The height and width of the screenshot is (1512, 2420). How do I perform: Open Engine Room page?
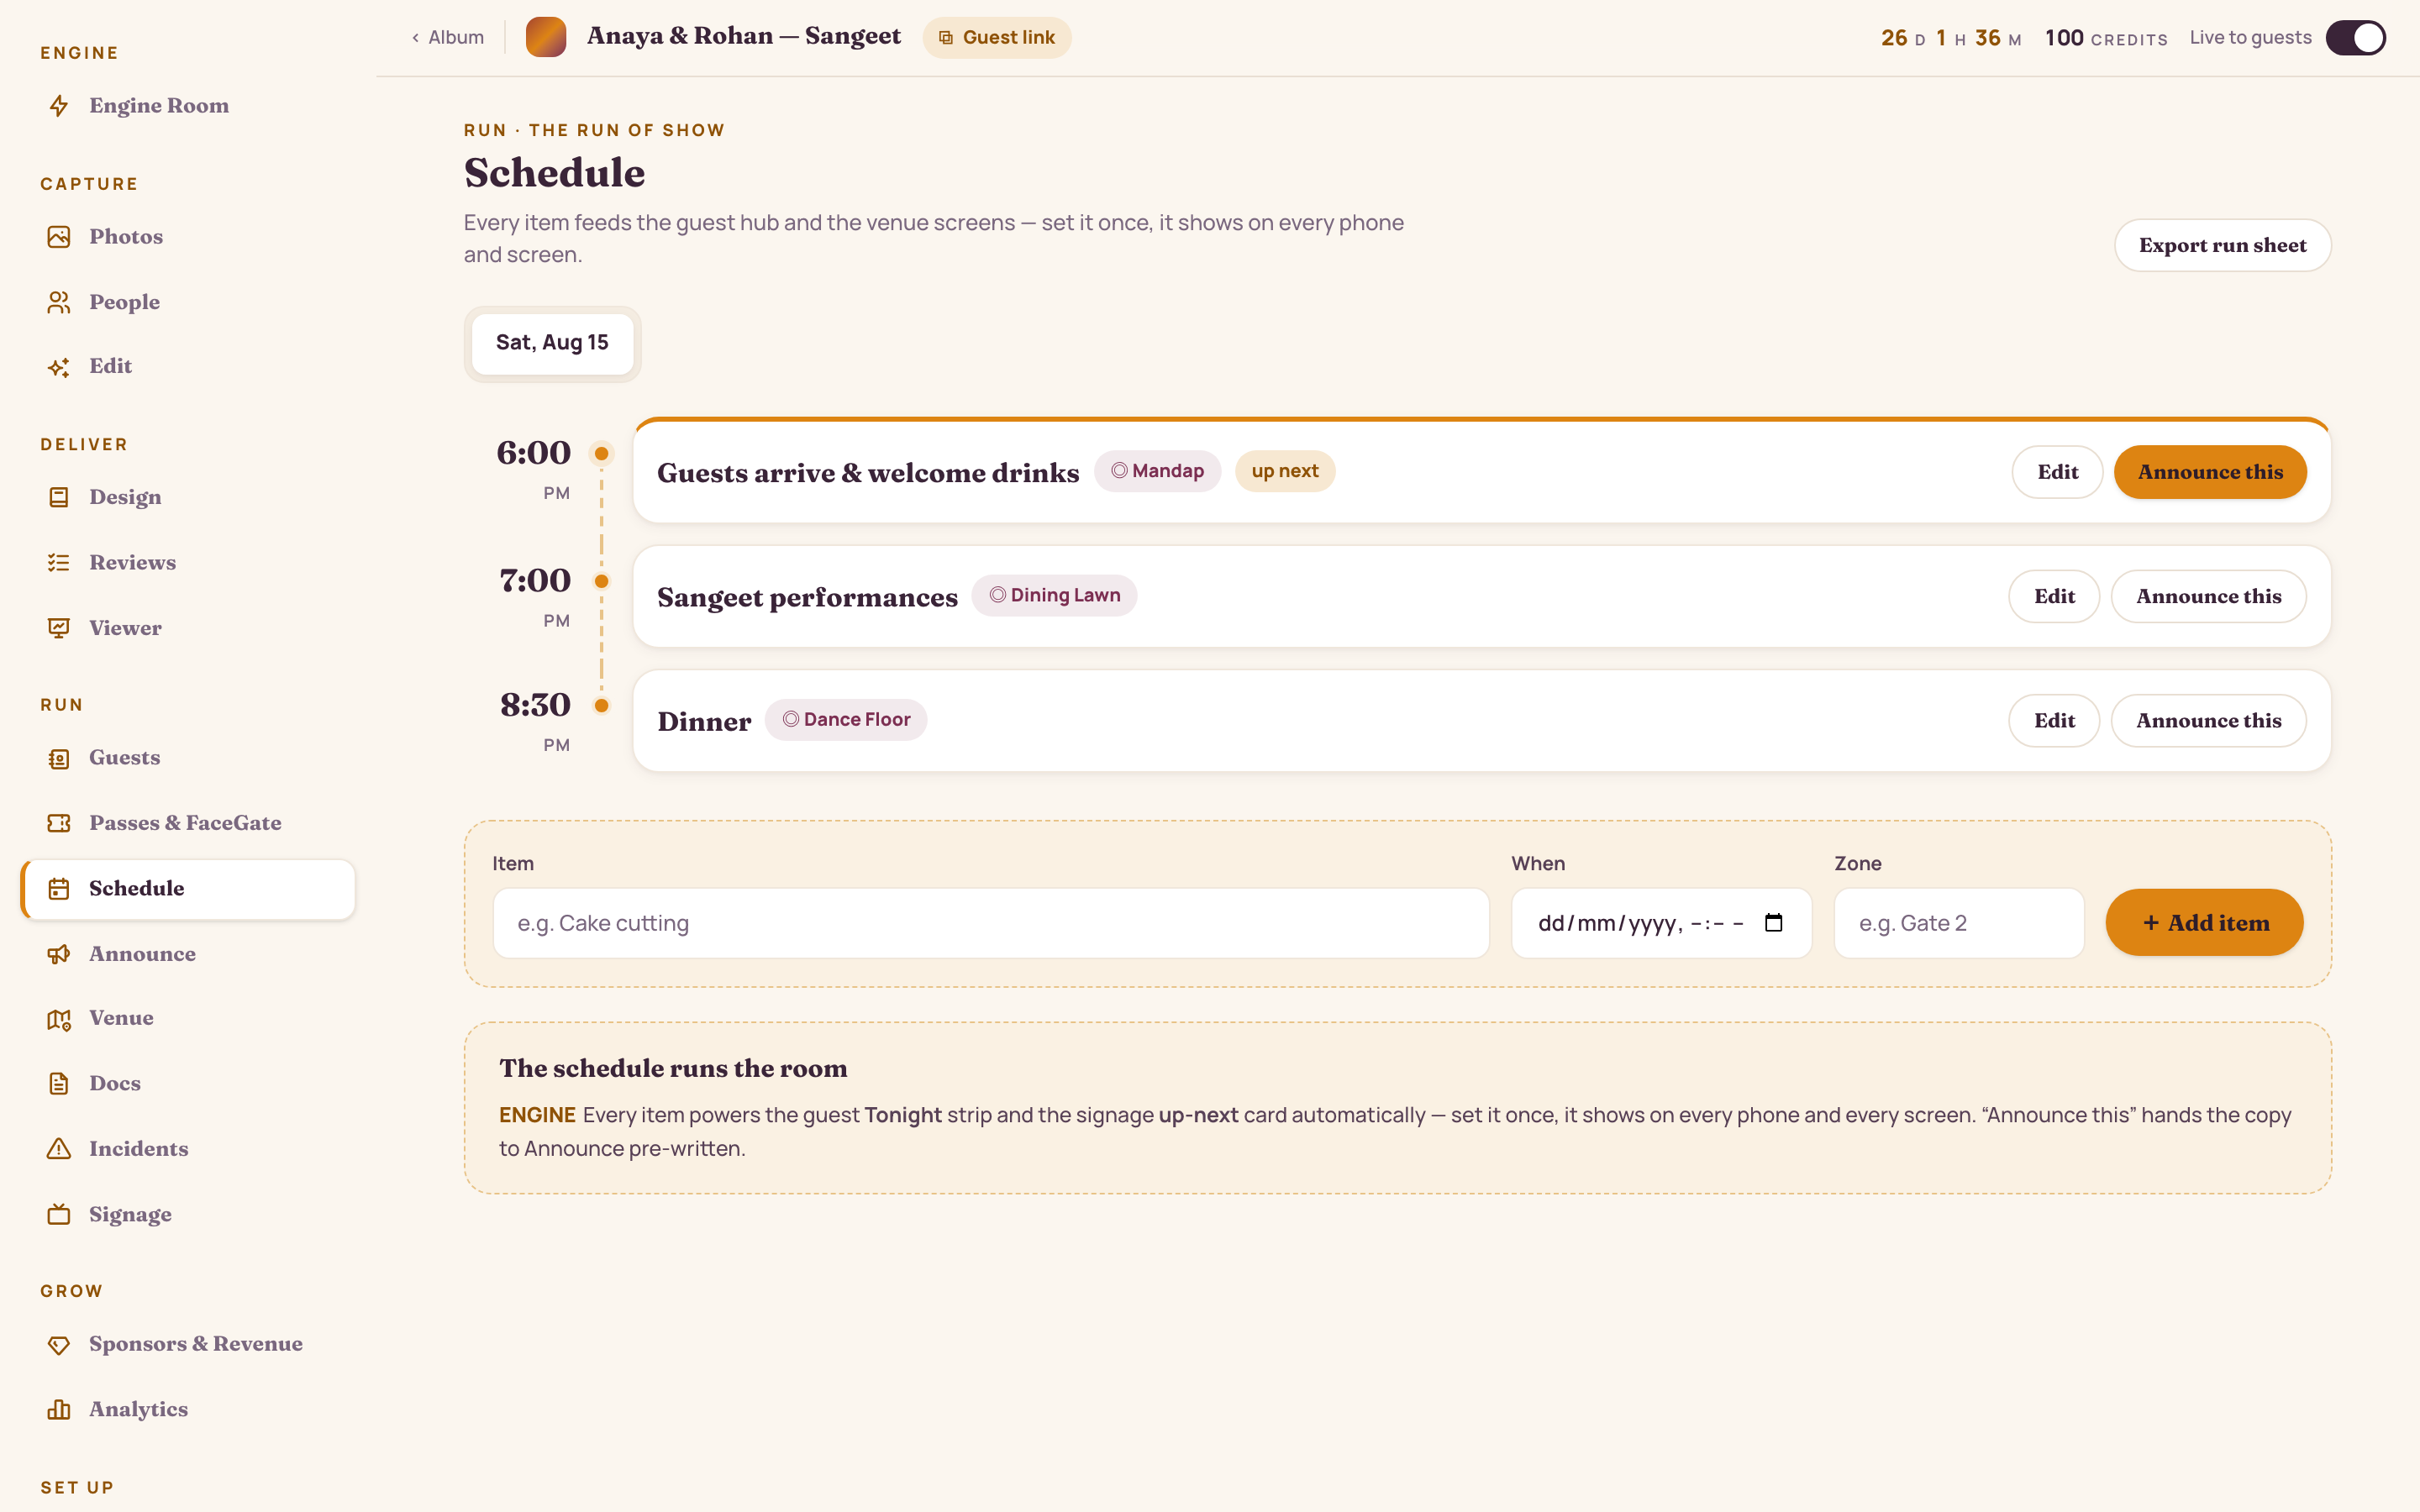click(188, 106)
